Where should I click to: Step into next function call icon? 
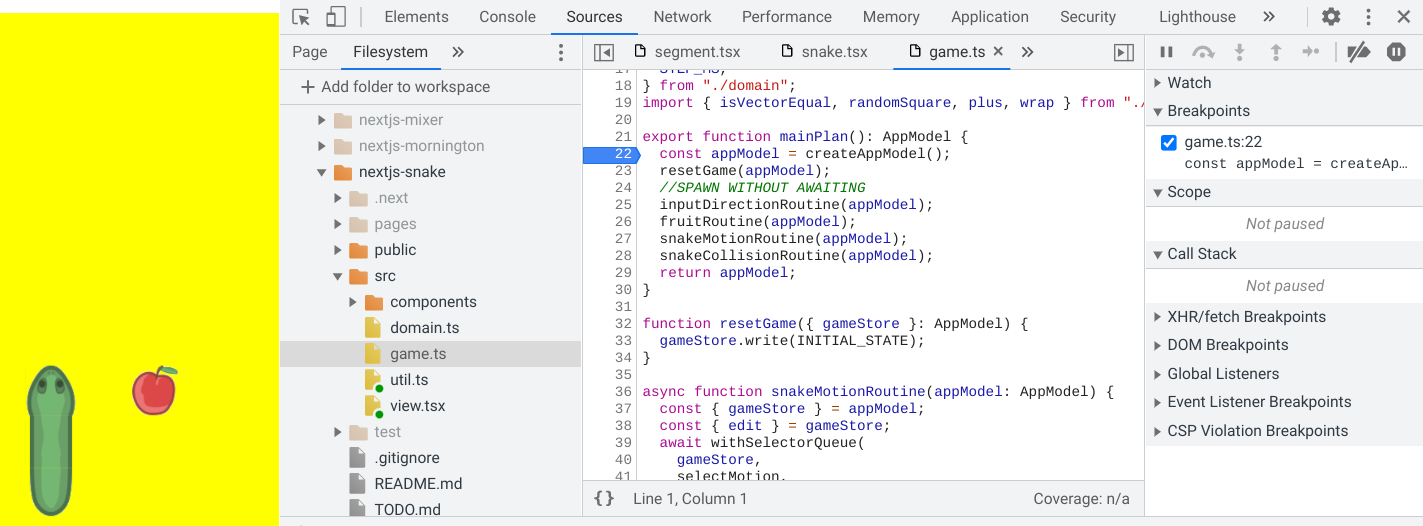[x=1239, y=52]
